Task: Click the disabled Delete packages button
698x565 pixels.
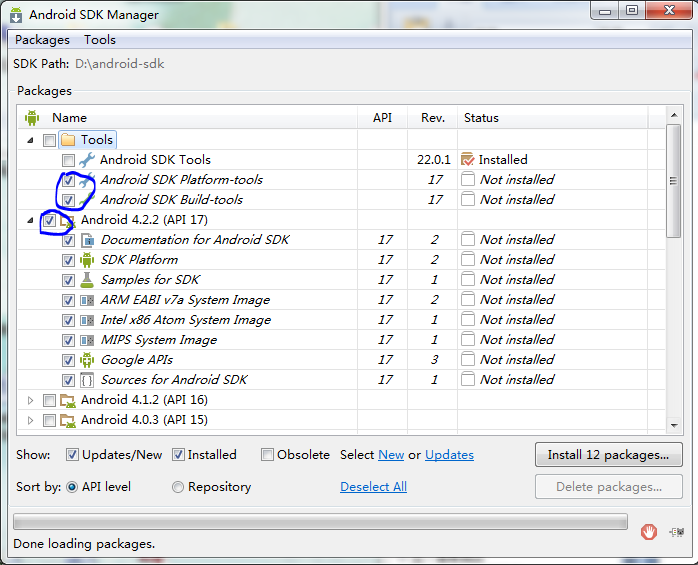Action: coord(609,487)
